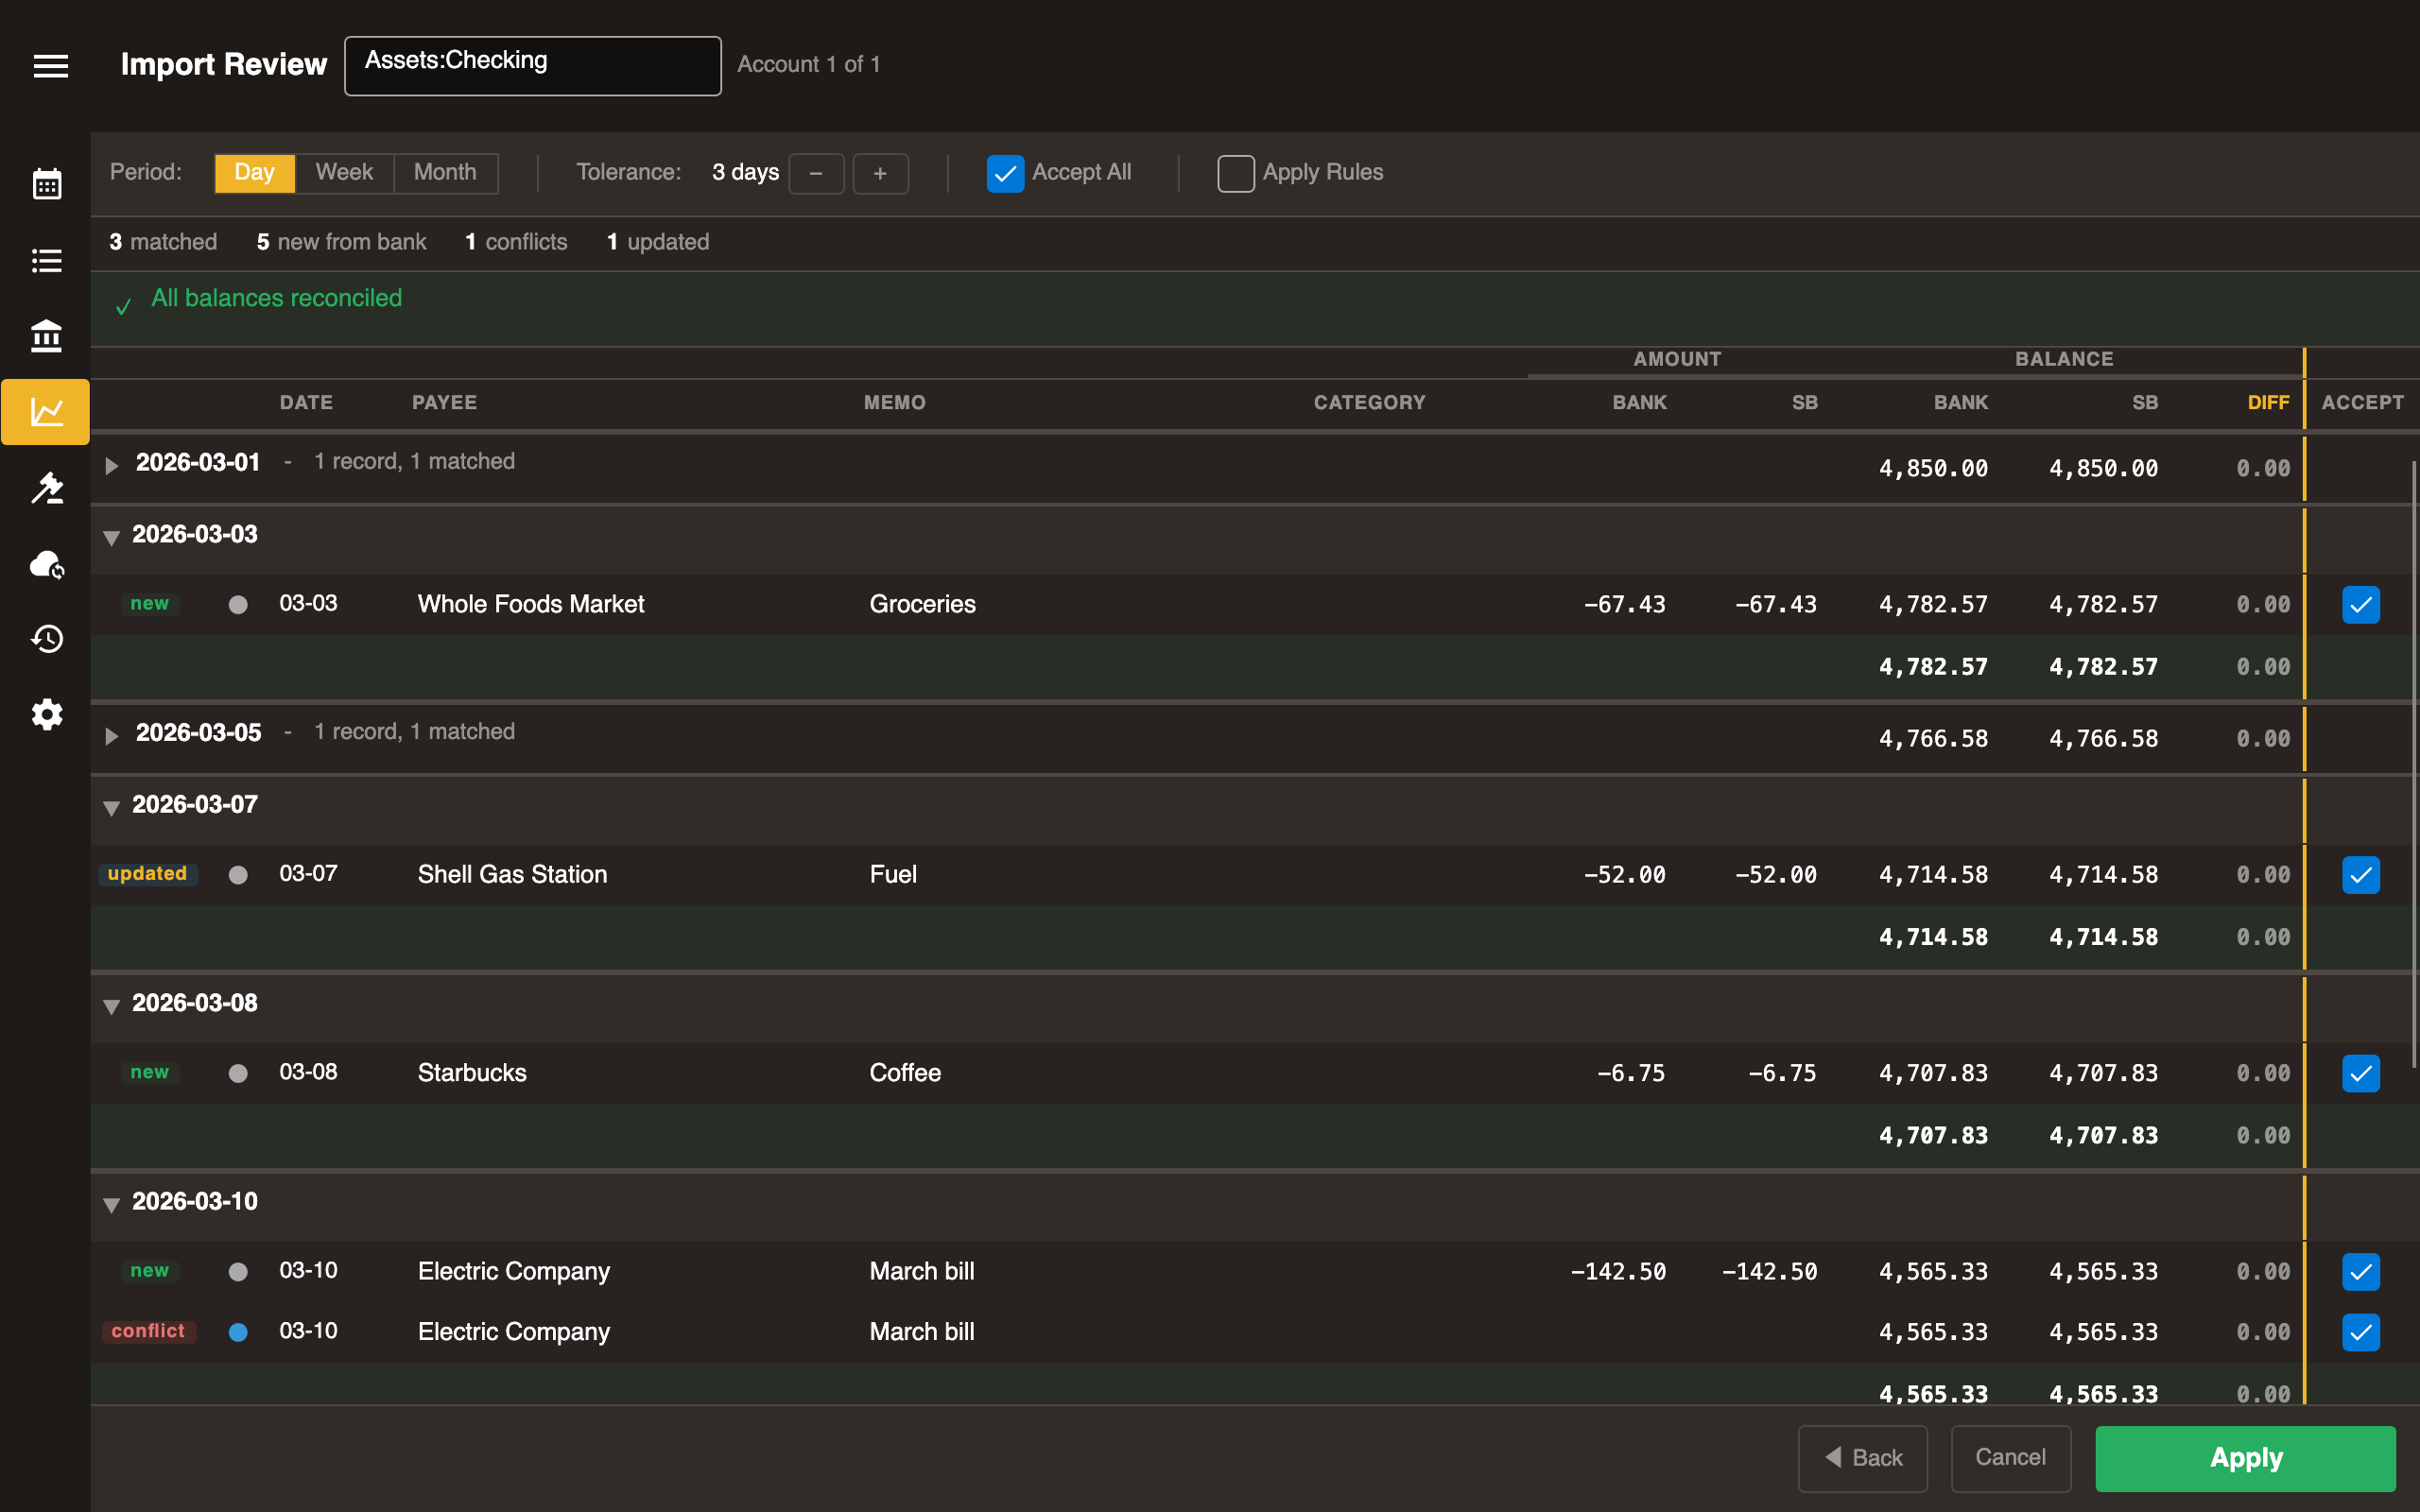Click the PAYEE column header

[x=444, y=403]
